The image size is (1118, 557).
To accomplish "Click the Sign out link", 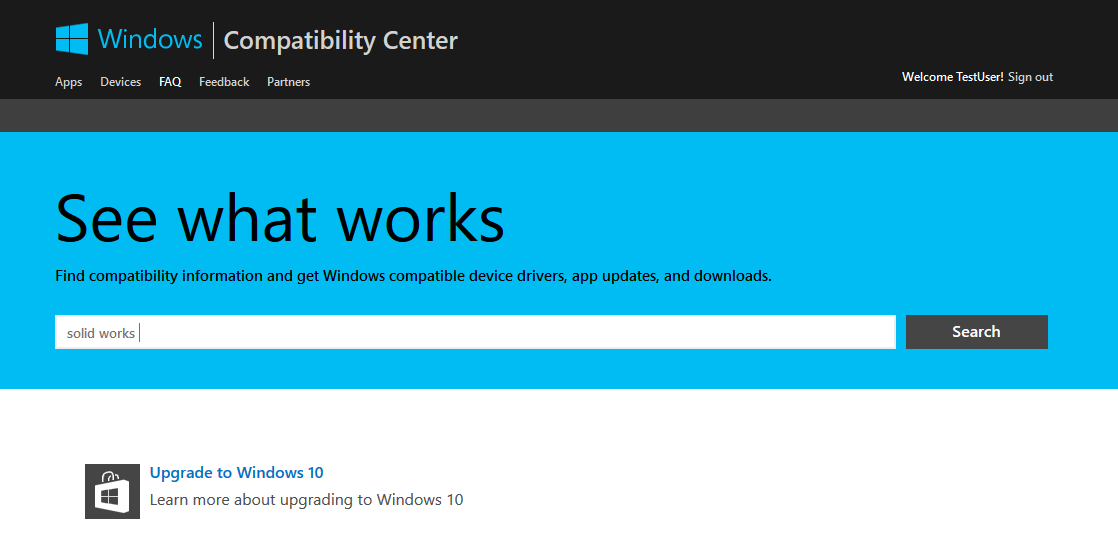I will [x=1030, y=77].
